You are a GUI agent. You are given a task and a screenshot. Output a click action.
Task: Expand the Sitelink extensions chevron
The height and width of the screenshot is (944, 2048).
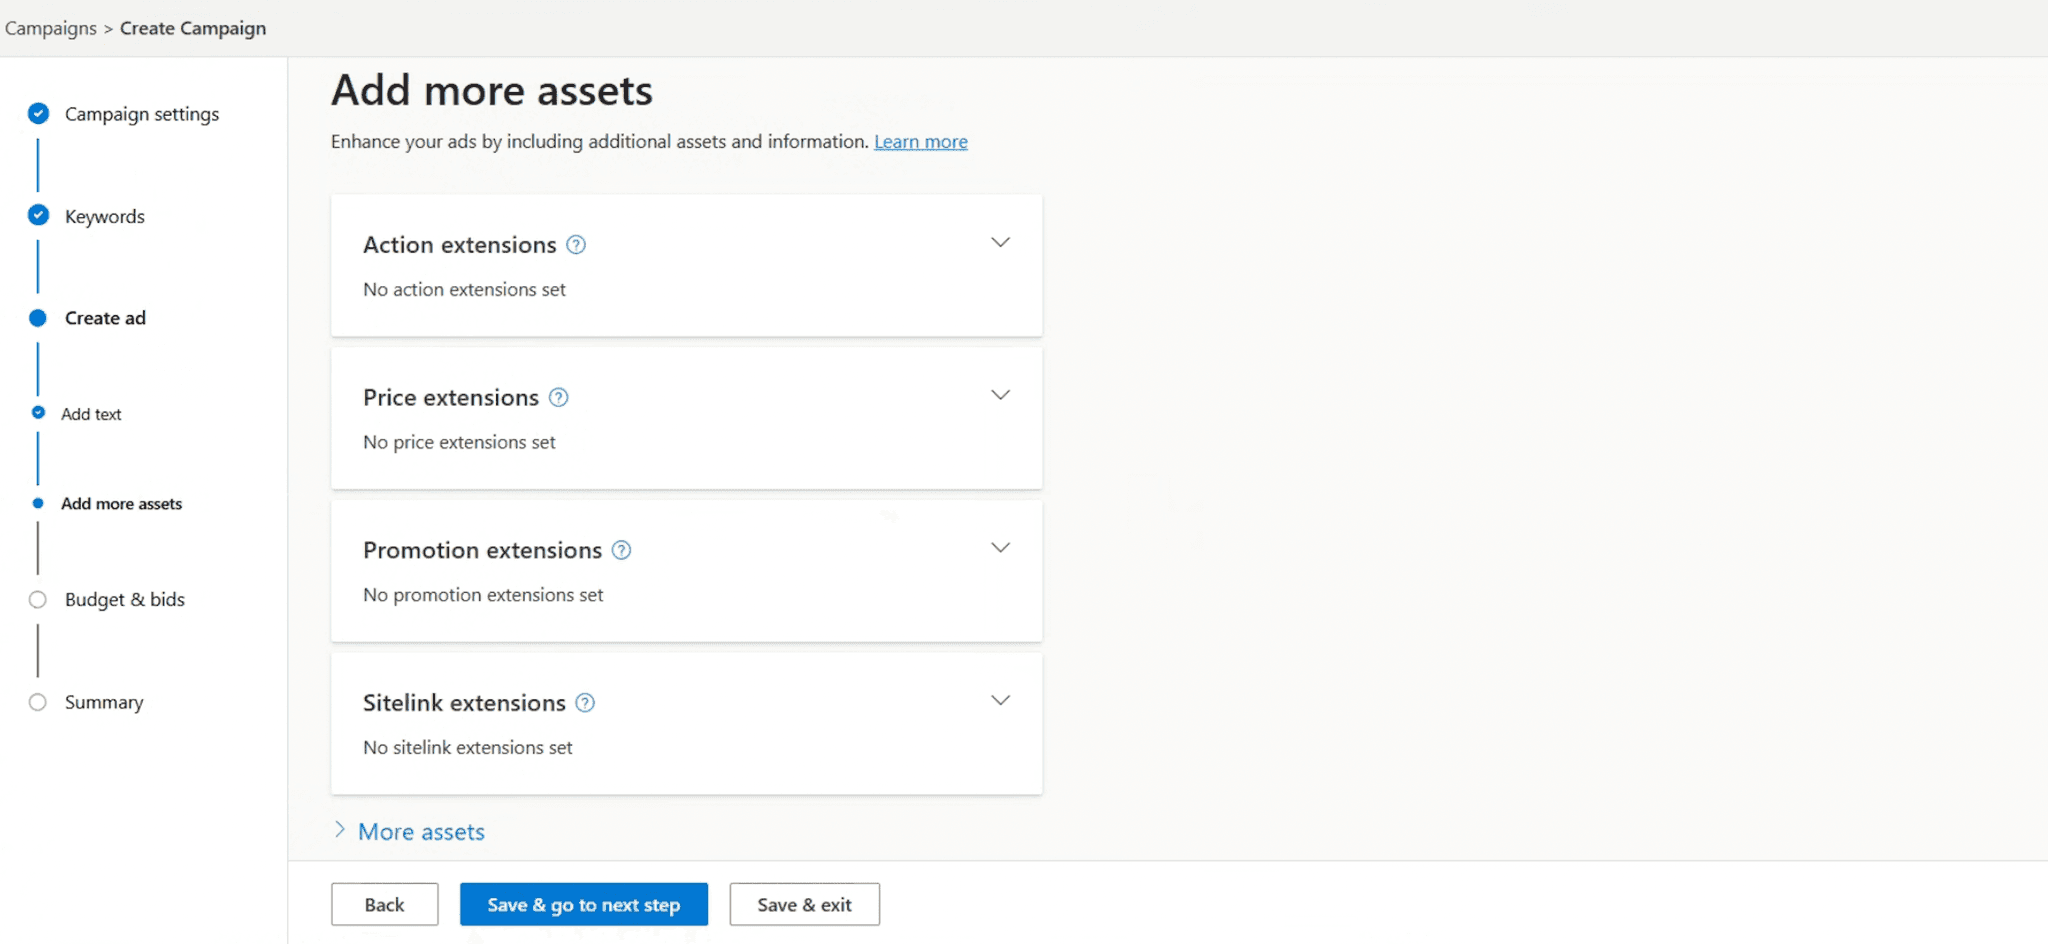pos(1000,701)
